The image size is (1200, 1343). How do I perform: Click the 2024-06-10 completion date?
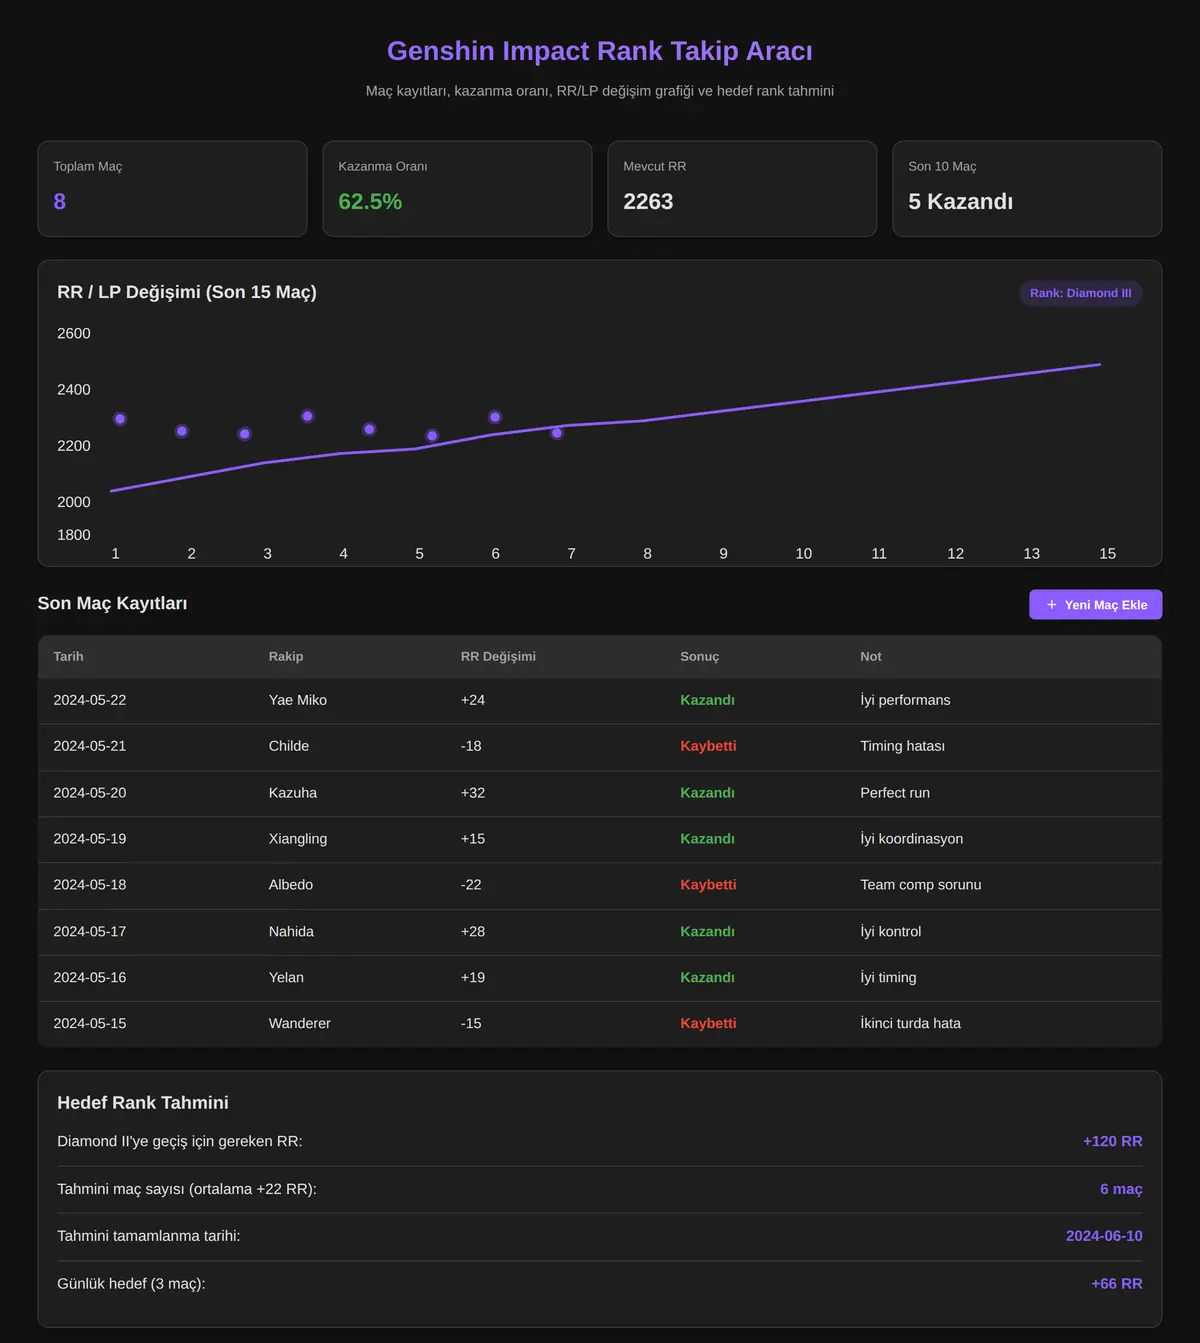[1104, 1236]
